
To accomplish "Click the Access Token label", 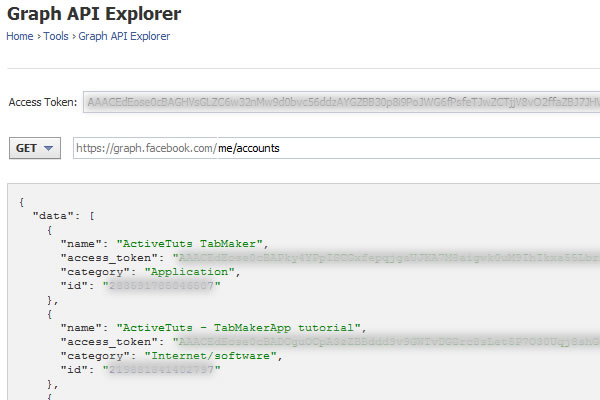I will 43,102.
